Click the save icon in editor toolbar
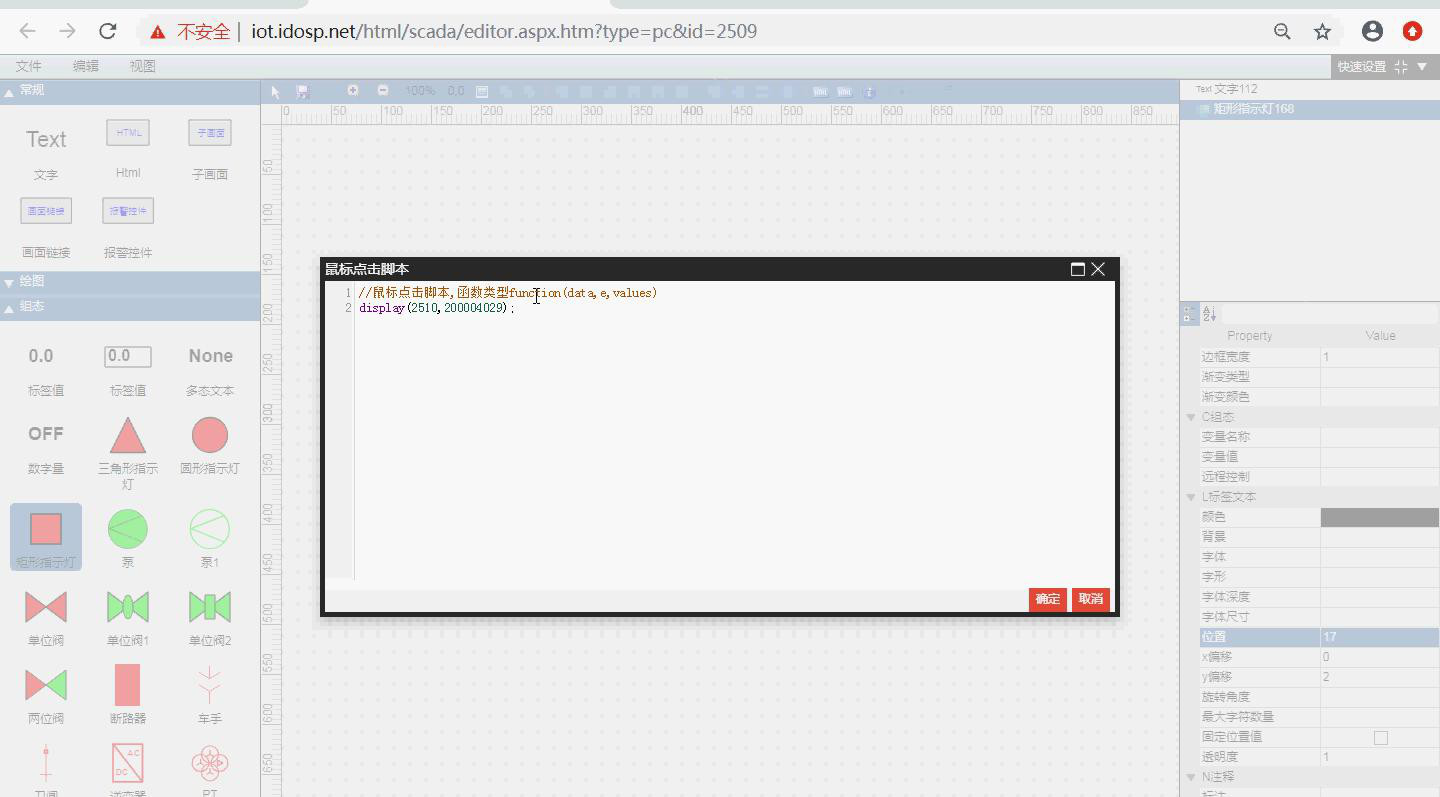Image resolution: width=1440 pixels, height=797 pixels. tap(303, 92)
